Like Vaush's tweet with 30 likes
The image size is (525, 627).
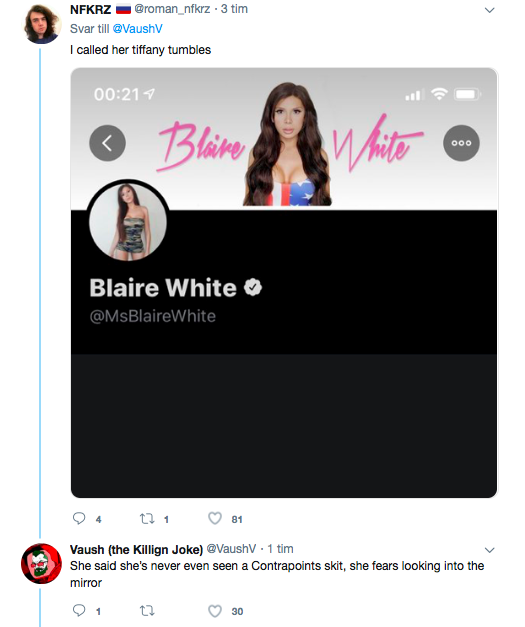coord(215,611)
